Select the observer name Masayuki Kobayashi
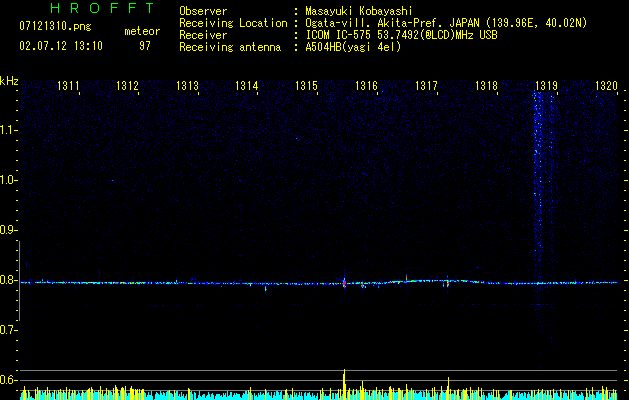 pos(359,11)
